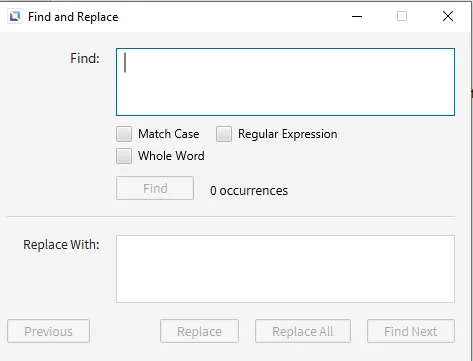Close the Find and Replace dialog
Screen dimensions: 473x361
click(x=448, y=16)
